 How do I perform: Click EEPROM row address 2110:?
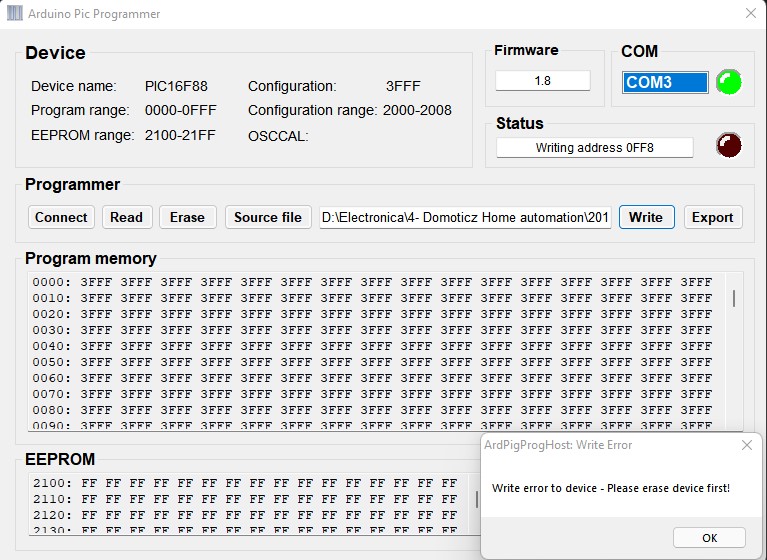52,499
